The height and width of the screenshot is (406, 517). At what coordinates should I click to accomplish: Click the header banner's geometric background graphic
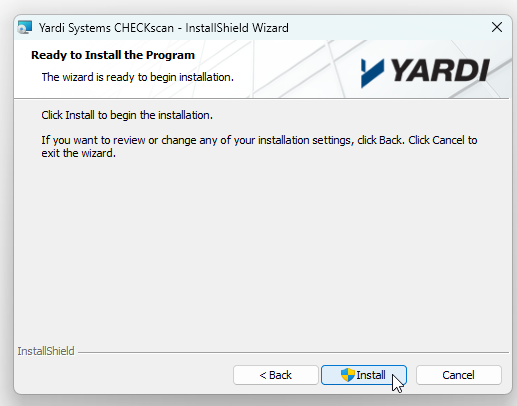pyautogui.click(x=300, y=69)
